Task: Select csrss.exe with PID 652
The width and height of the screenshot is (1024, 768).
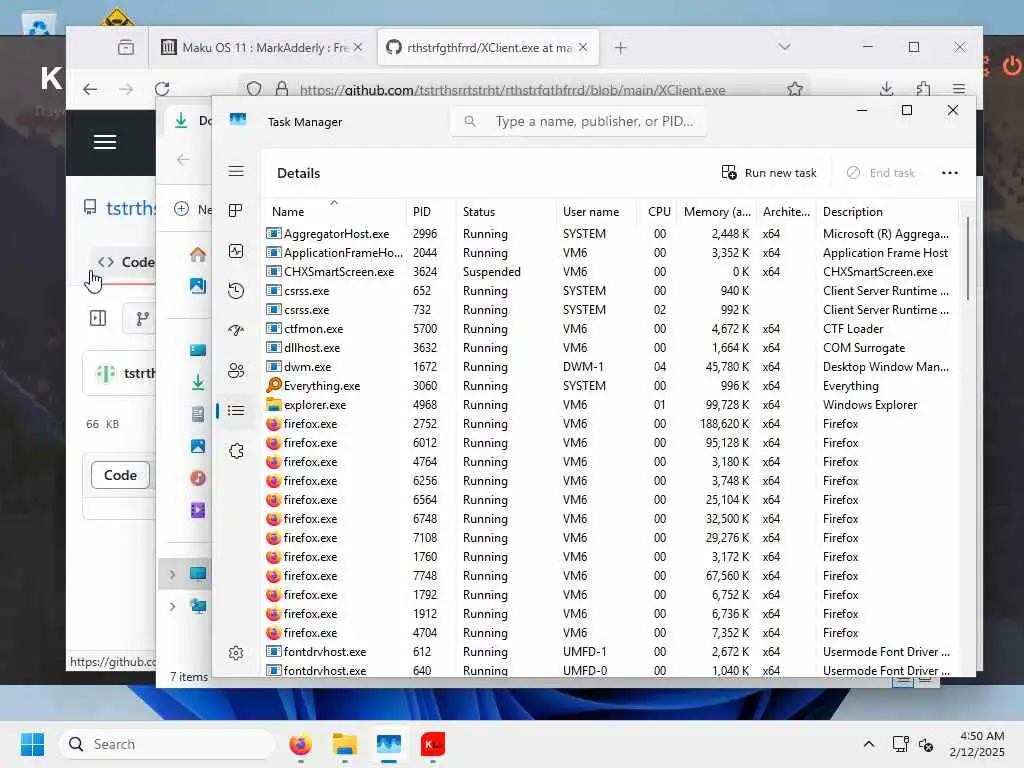Action: [x=611, y=291]
